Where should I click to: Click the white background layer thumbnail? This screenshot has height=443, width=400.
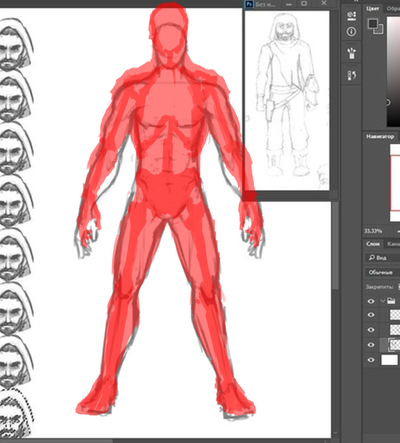coord(390,360)
